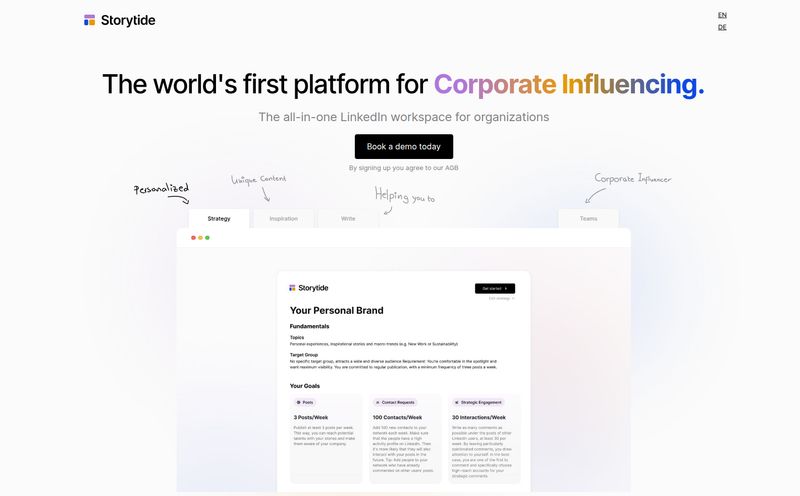Open the Teams tab
The height and width of the screenshot is (496, 800).
pyautogui.click(x=588, y=218)
